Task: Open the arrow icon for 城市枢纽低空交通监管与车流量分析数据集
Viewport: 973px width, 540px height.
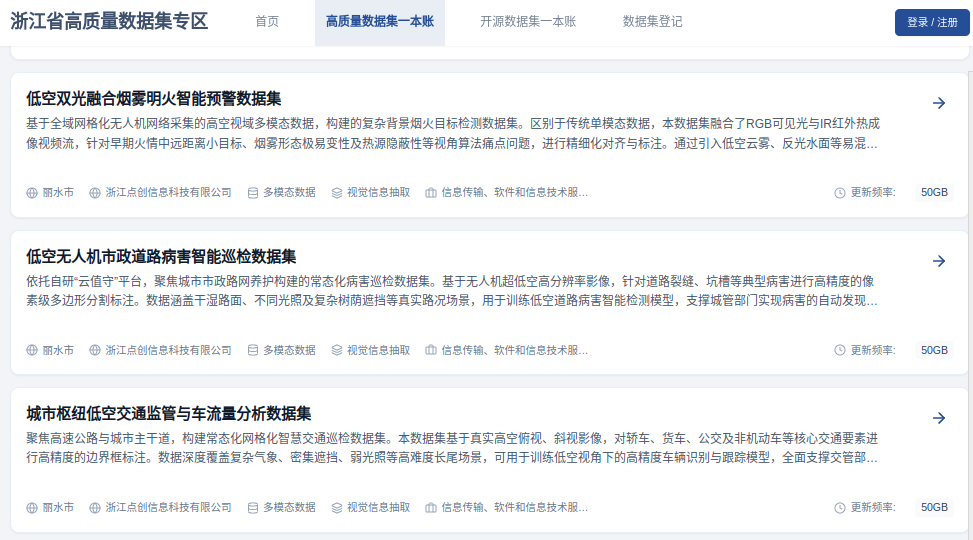Action: pyautogui.click(x=939, y=418)
